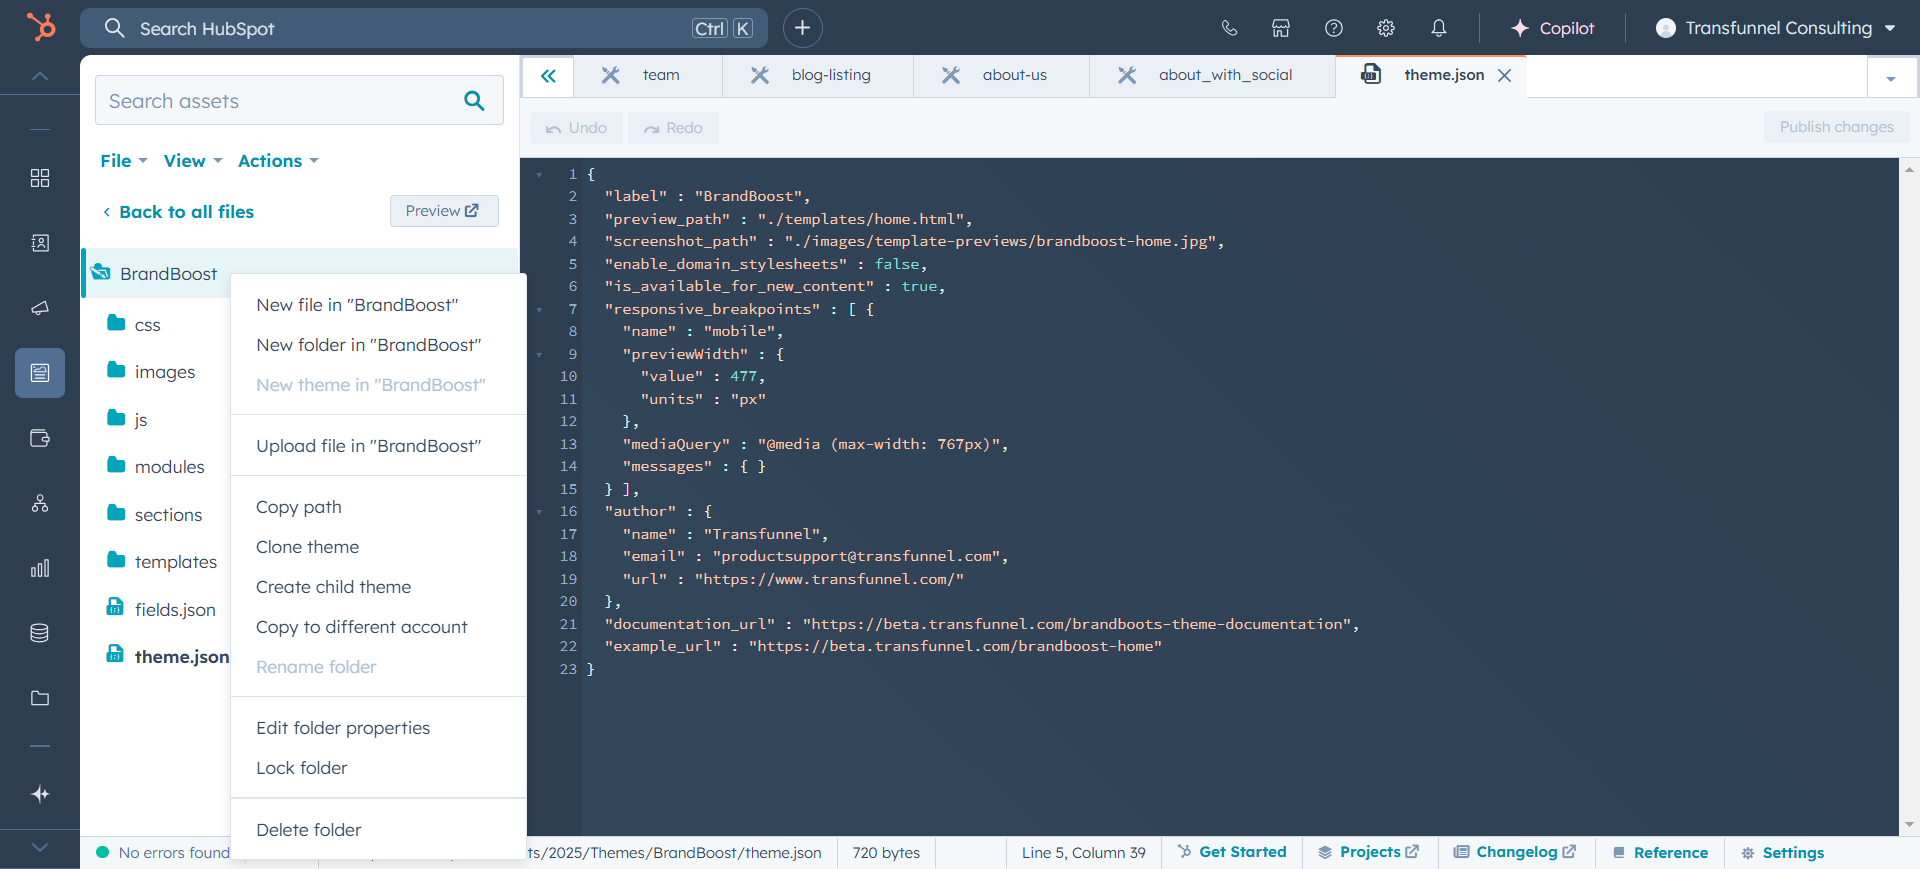Open the left nav library folder icon

pos(40,698)
